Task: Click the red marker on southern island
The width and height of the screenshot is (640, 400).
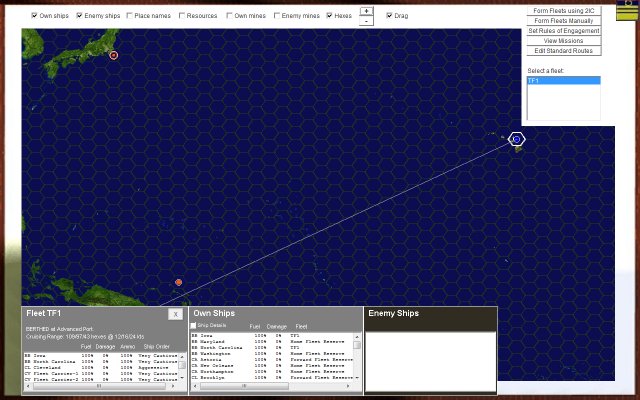Action: click(179, 282)
